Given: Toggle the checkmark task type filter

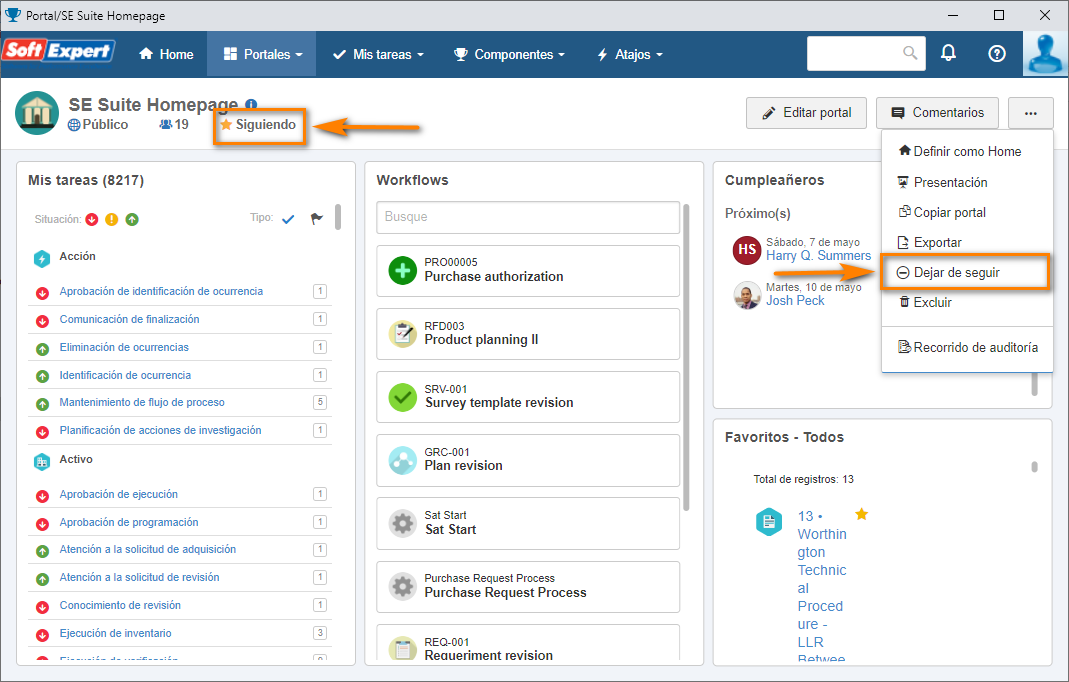Looking at the screenshot, I should [288, 219].
